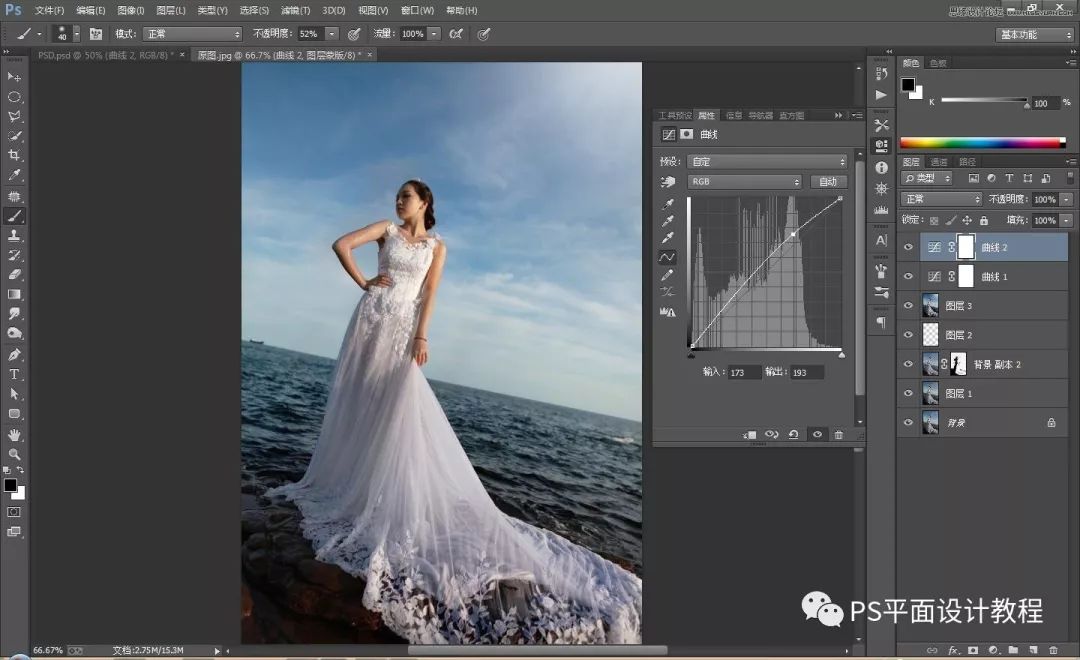The image size is (1080, 660).
Task: Select the Zoom tool
Action: (15, 454)
